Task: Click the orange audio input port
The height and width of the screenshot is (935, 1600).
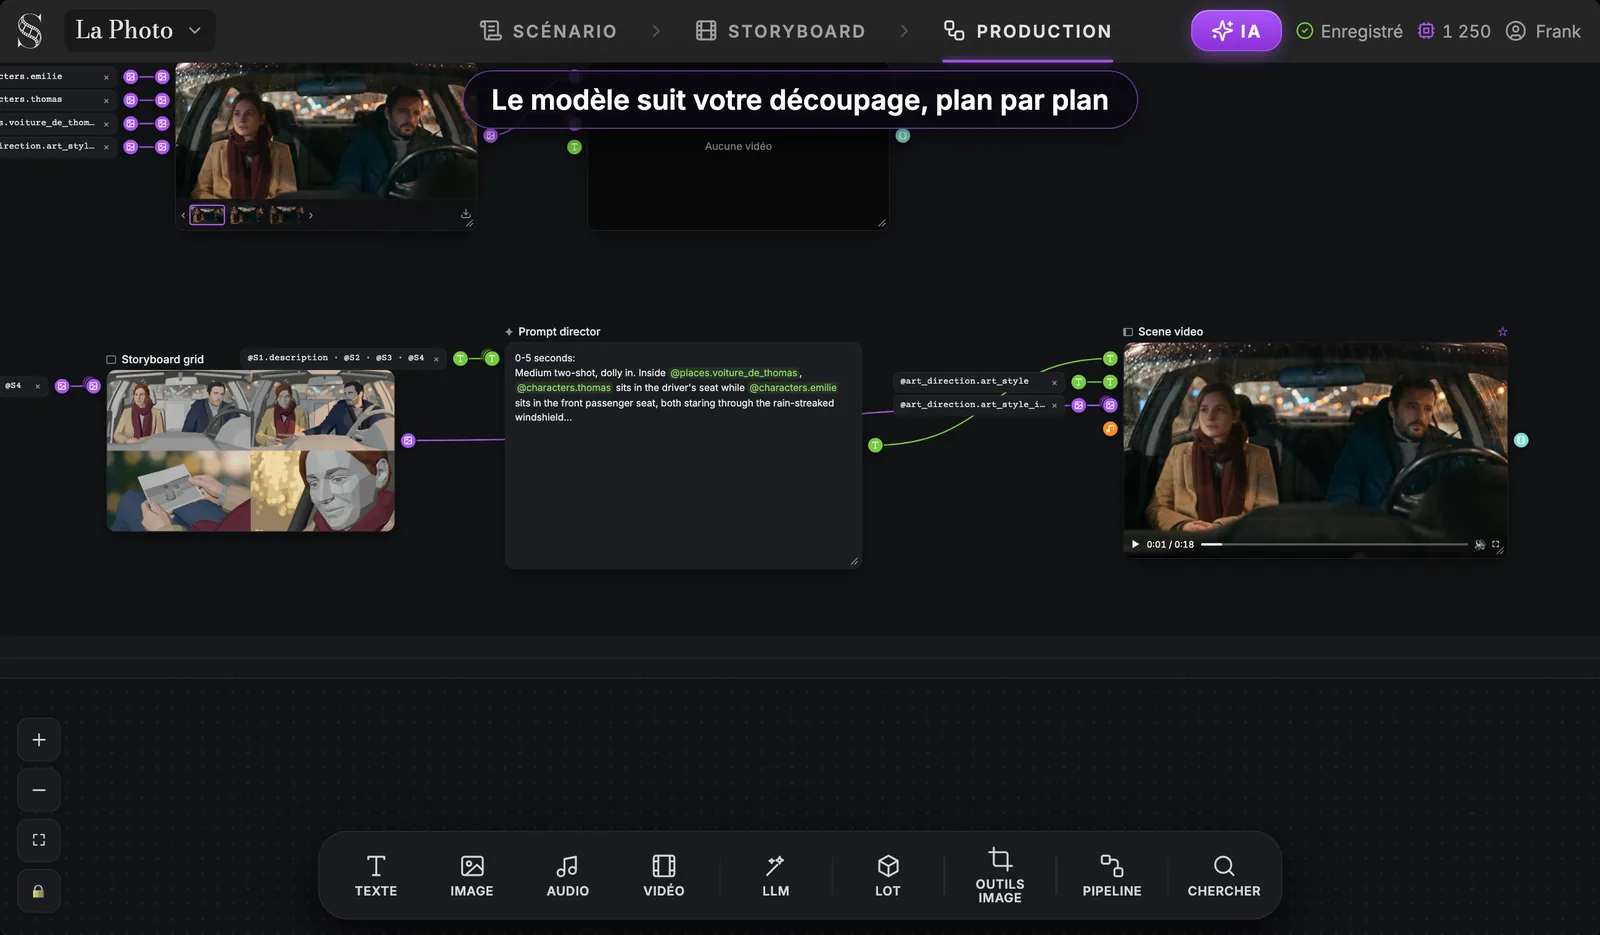Action: pyautogui.click(x=1110, y=429)
